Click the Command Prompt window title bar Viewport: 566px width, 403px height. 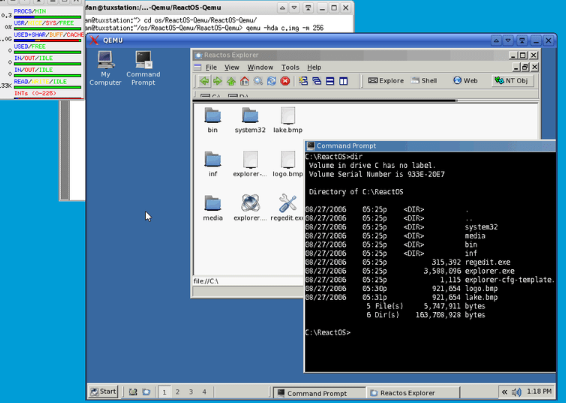[x=430, y=146]
